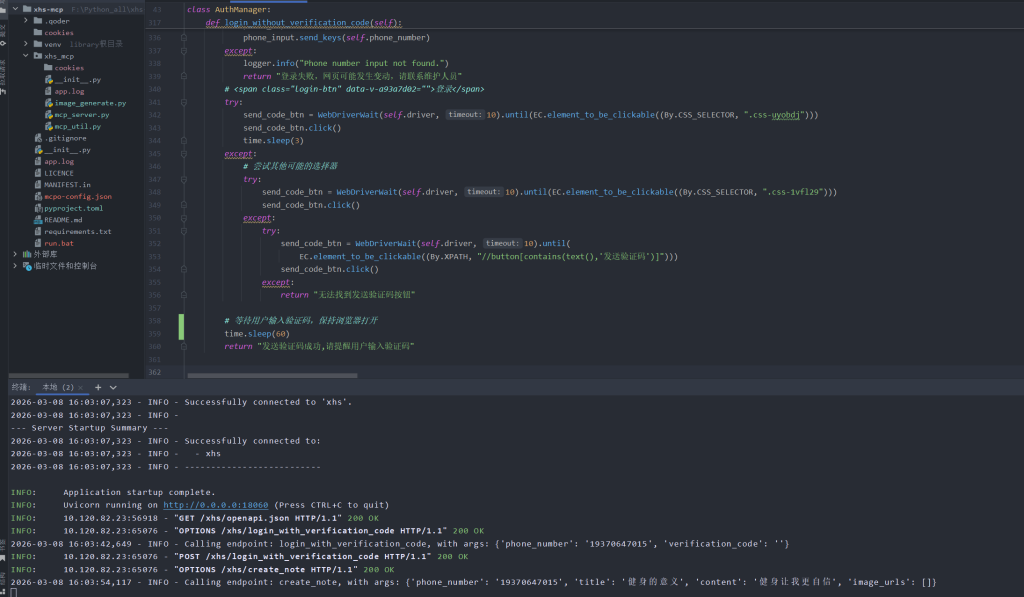
Task: Click the external libraries icon in tree
Action: coord(26,254)
